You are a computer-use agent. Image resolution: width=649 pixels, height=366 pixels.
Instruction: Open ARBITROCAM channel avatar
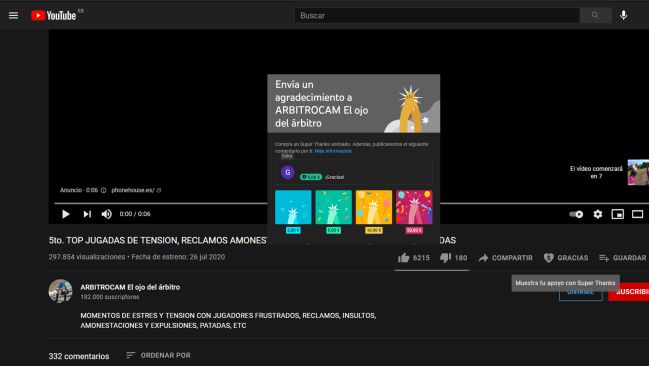60,291
